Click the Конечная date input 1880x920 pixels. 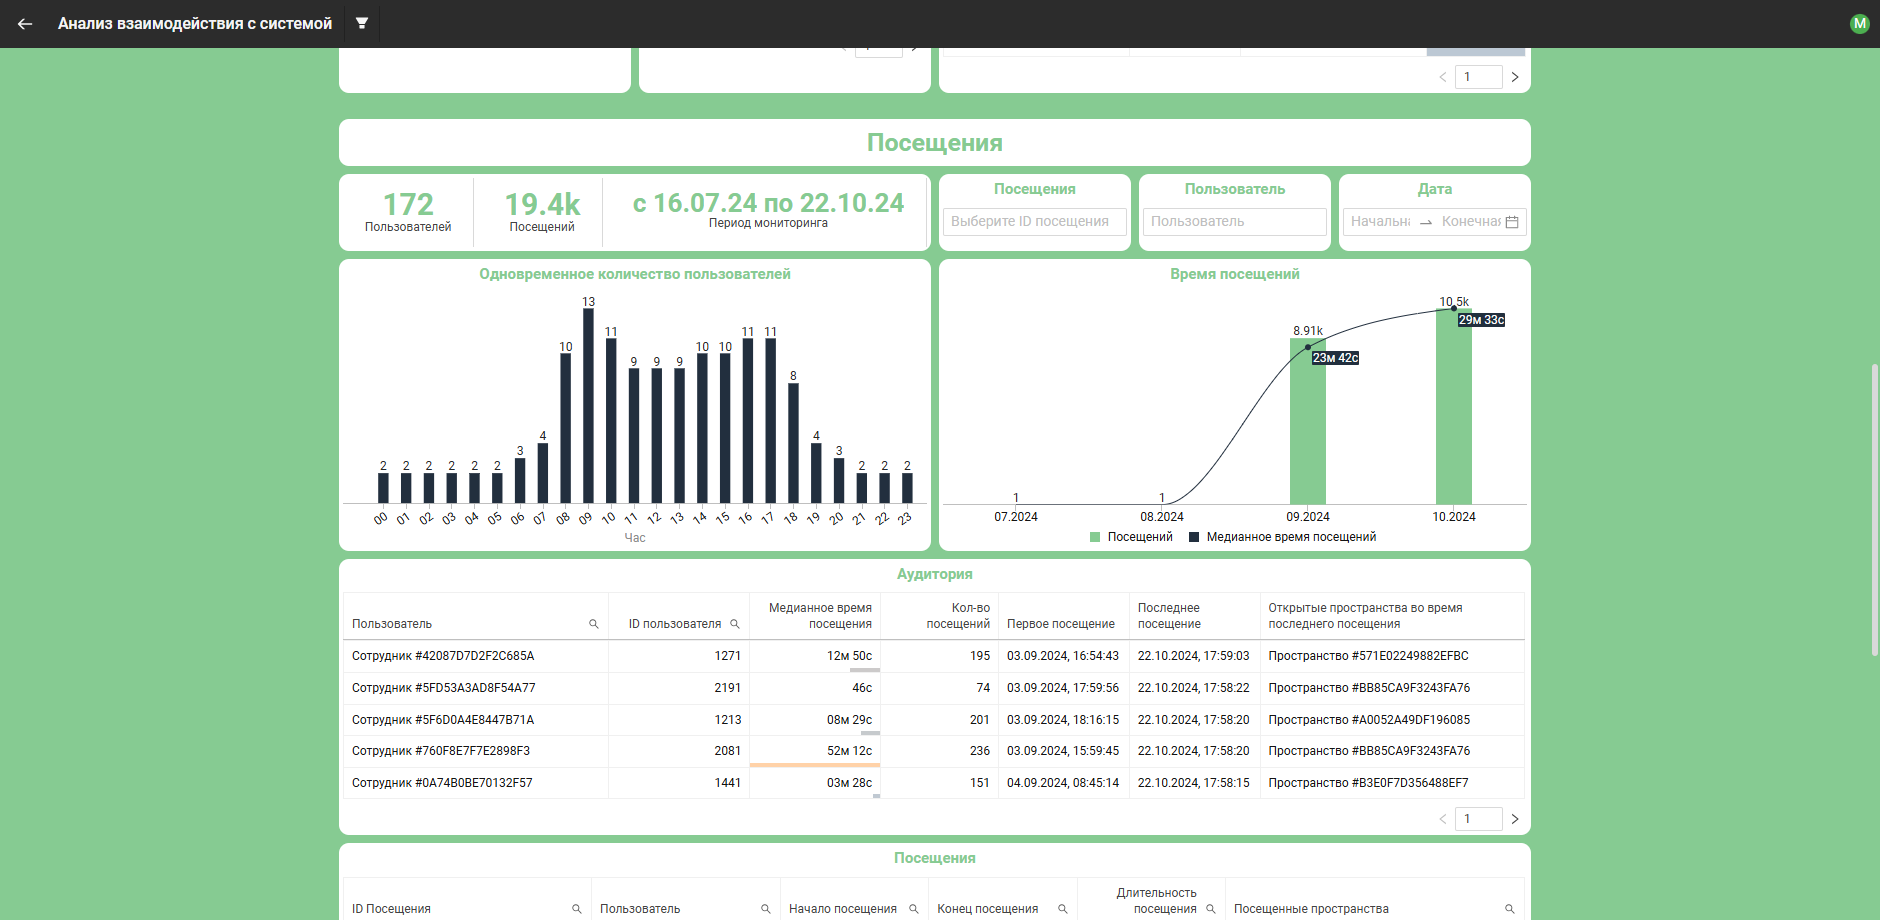tap(1471, 222)
